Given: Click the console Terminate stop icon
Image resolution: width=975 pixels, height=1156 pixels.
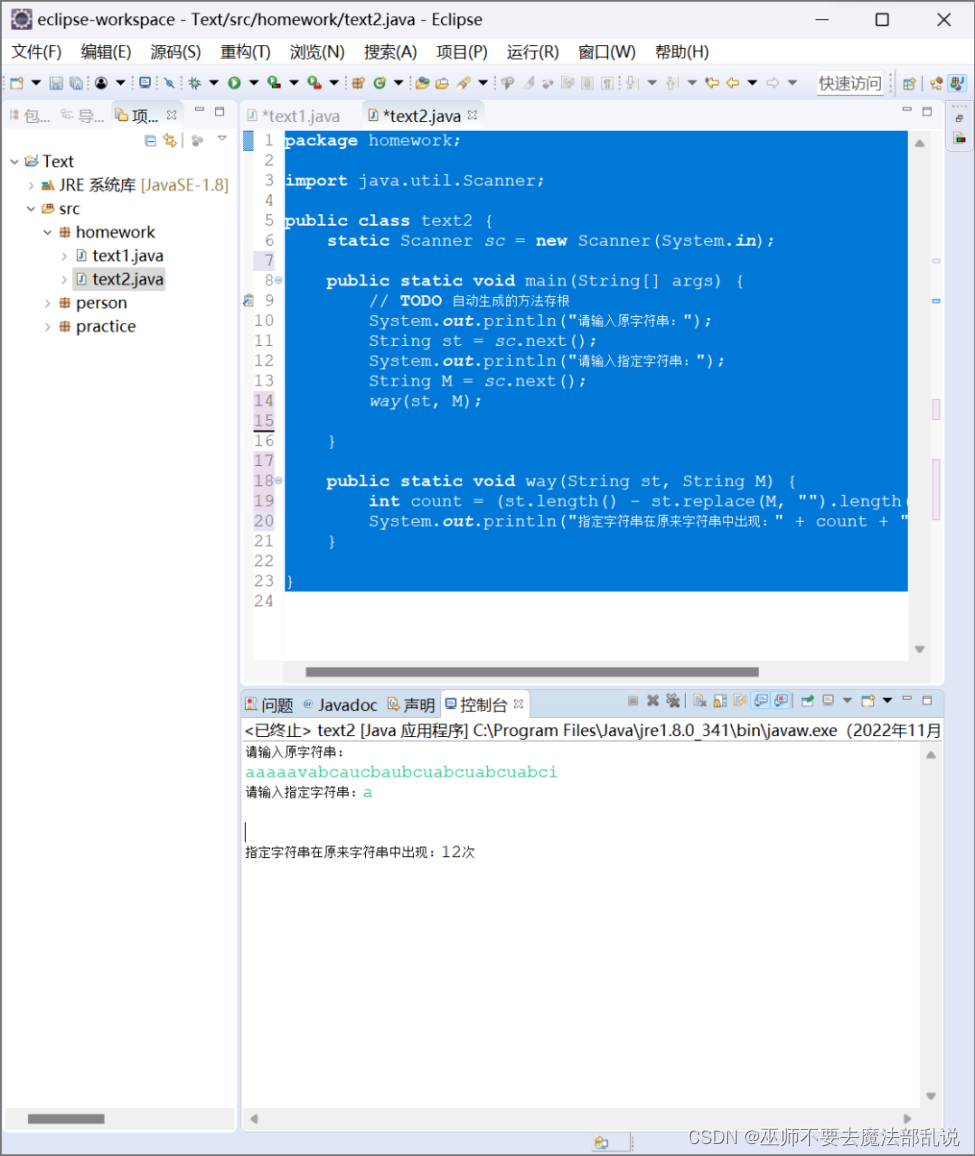Looking at the screenshot, I should pyautogui.click(x=633, y=700).
